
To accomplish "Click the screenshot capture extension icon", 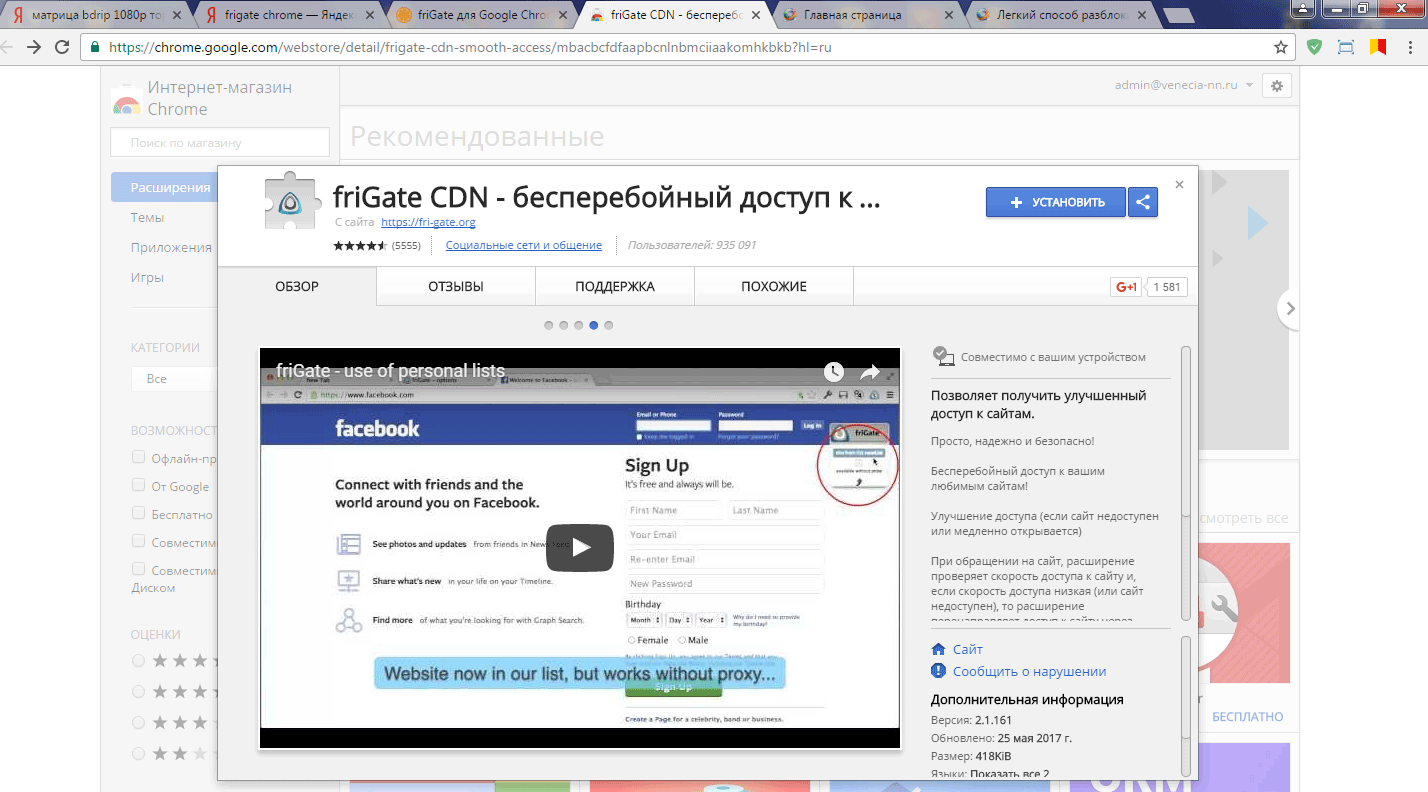I will (1346, 47).
